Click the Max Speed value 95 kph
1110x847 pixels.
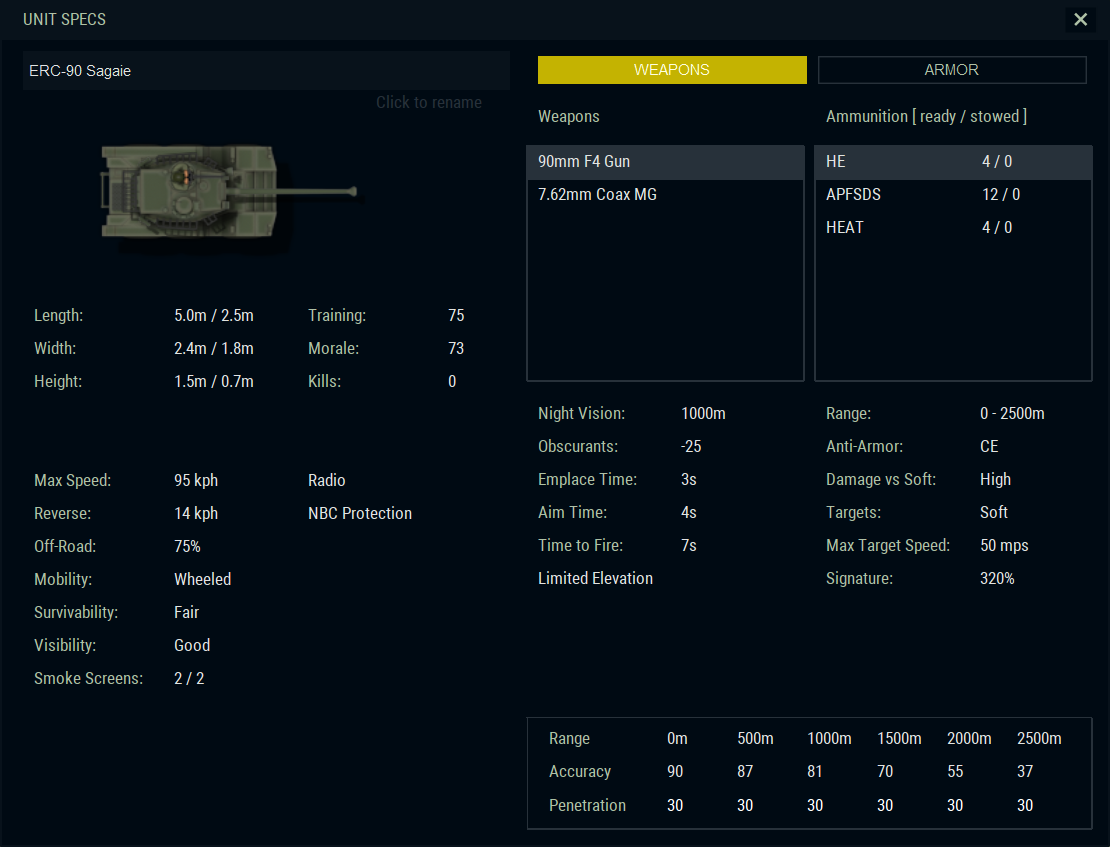click(196, 481)
